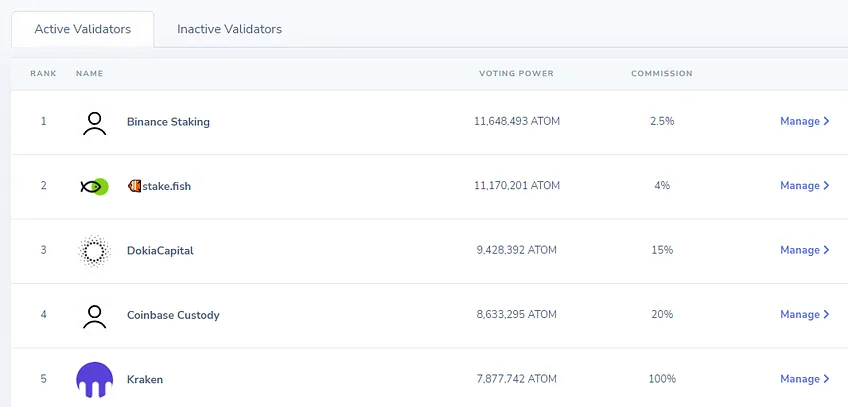The image size is (848, 407).
Task: Open the Binance Staking validator name
Action: click(168, 122)
